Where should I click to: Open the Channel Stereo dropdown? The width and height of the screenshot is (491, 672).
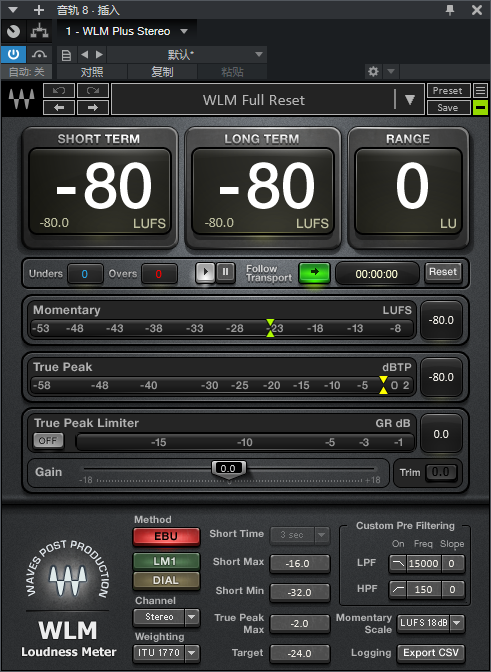tap(166, 617)
